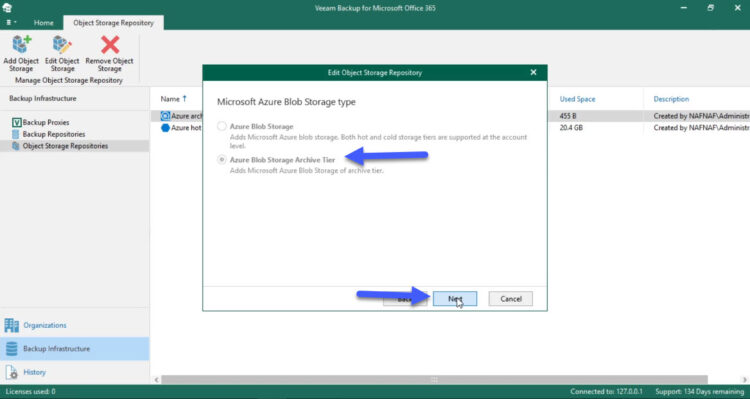Screen dimensions: 750x399
Task: Click the 455 B used space cell
Action: click(568, 116)
